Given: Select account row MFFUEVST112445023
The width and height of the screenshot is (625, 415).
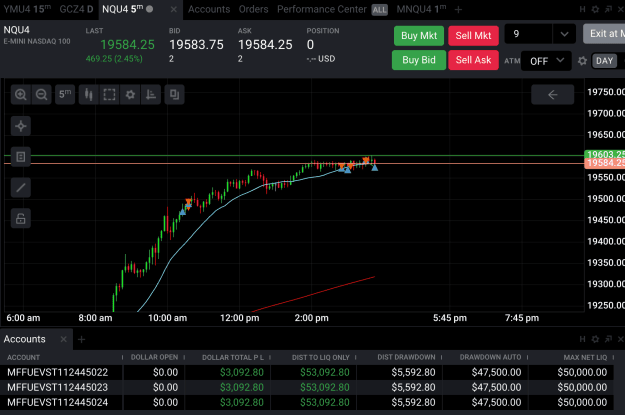Looking at the screenshot, I should [x=307, y=387].
